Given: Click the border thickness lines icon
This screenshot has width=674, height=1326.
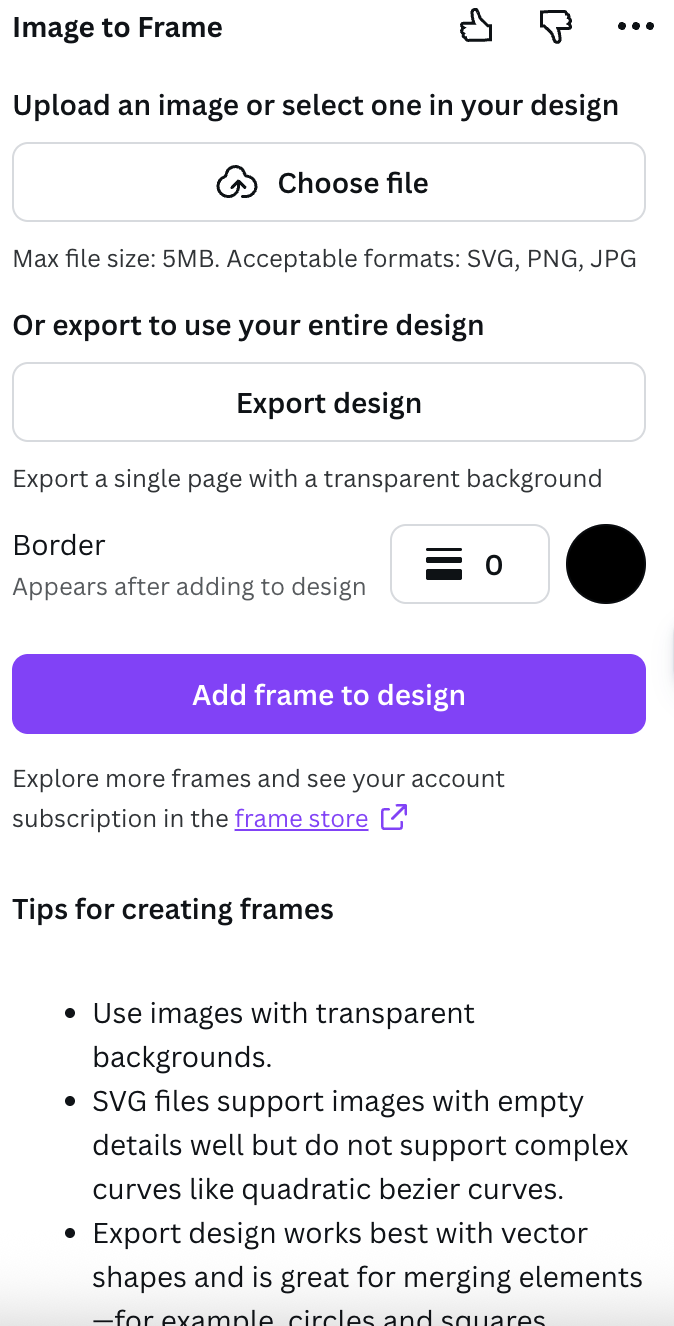Looking at the screenshot, I should tap(446, 563).
